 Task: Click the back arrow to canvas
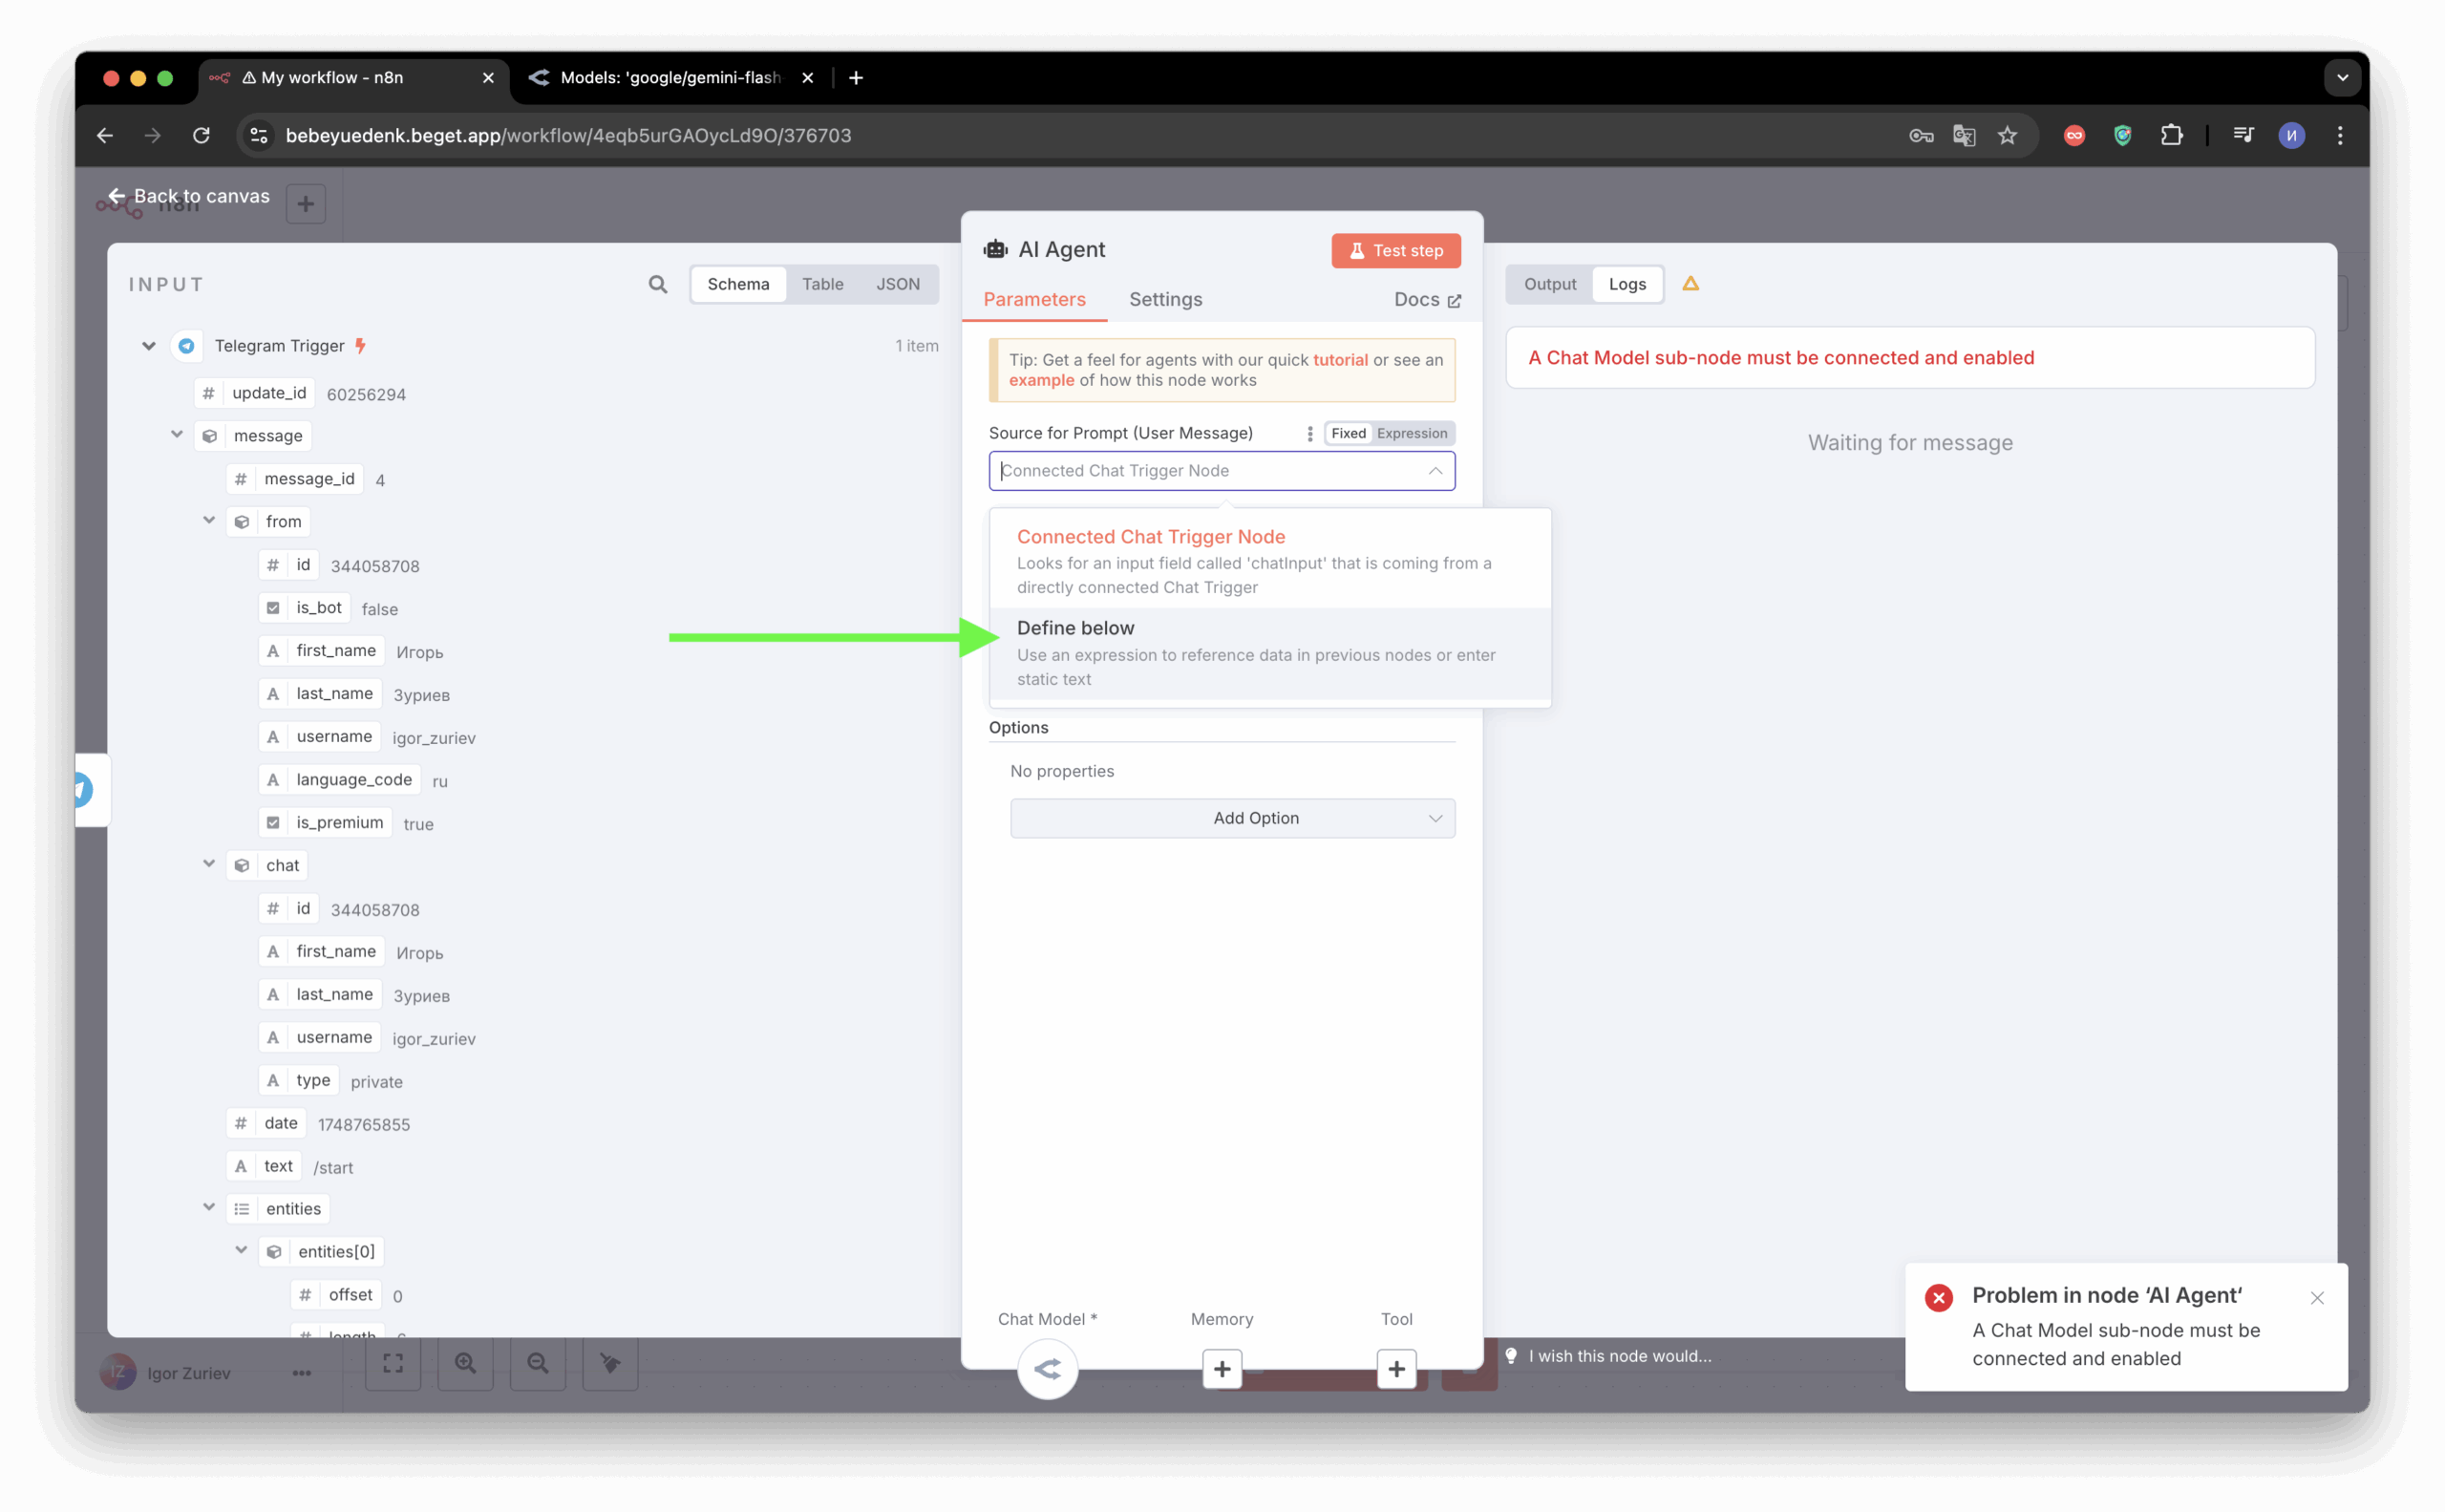point(117,196)
